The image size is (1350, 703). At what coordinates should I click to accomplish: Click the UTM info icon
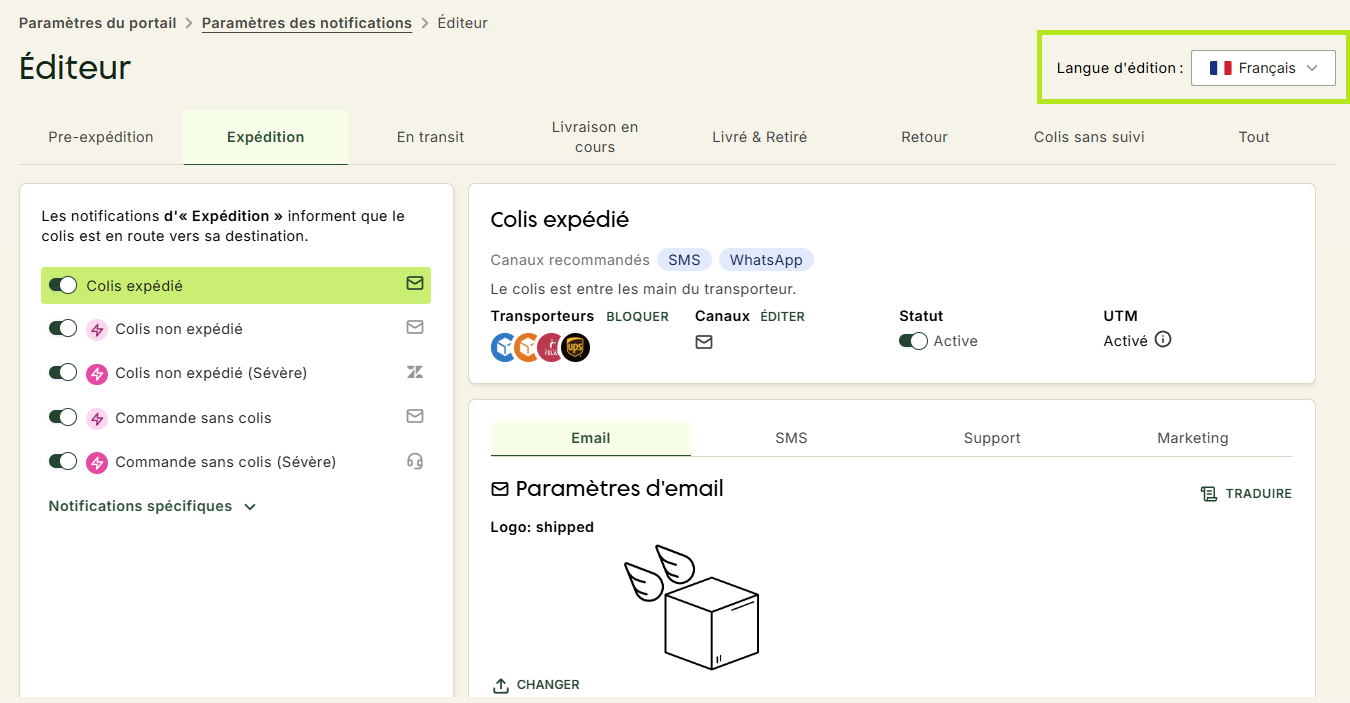[x=1162, y=339]
